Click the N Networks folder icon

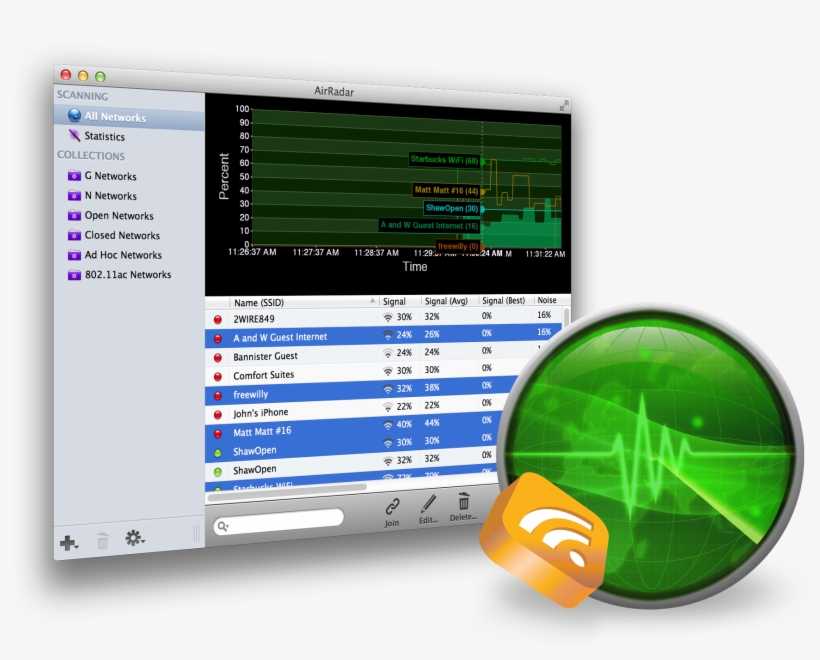(x=74, y=195)
